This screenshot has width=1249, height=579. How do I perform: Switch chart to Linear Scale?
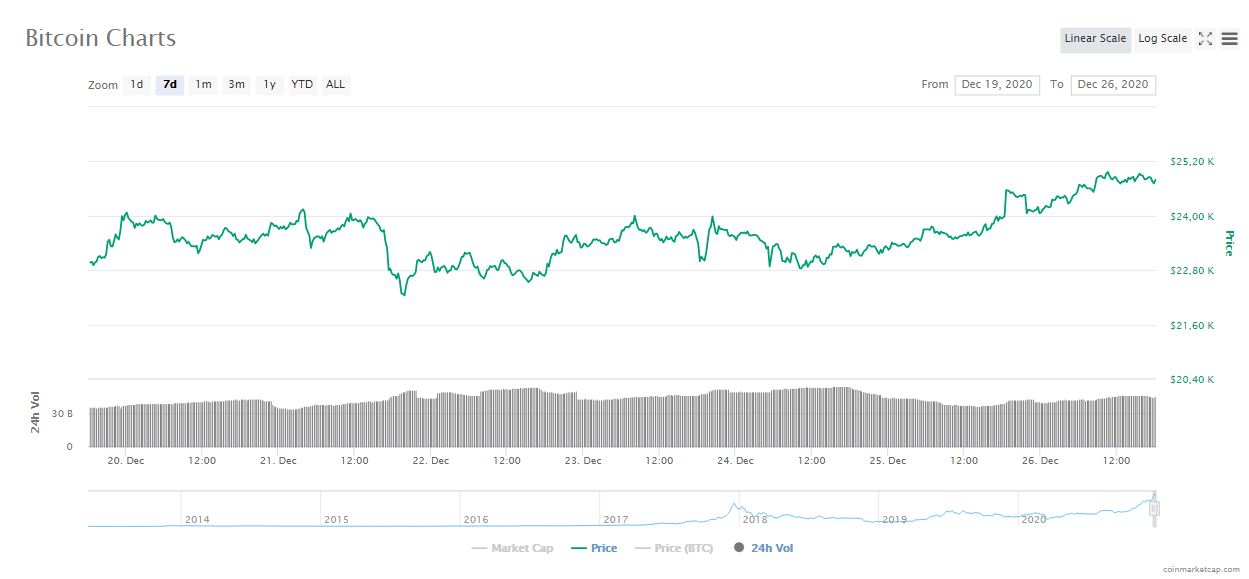click(x=1095, y=39)
